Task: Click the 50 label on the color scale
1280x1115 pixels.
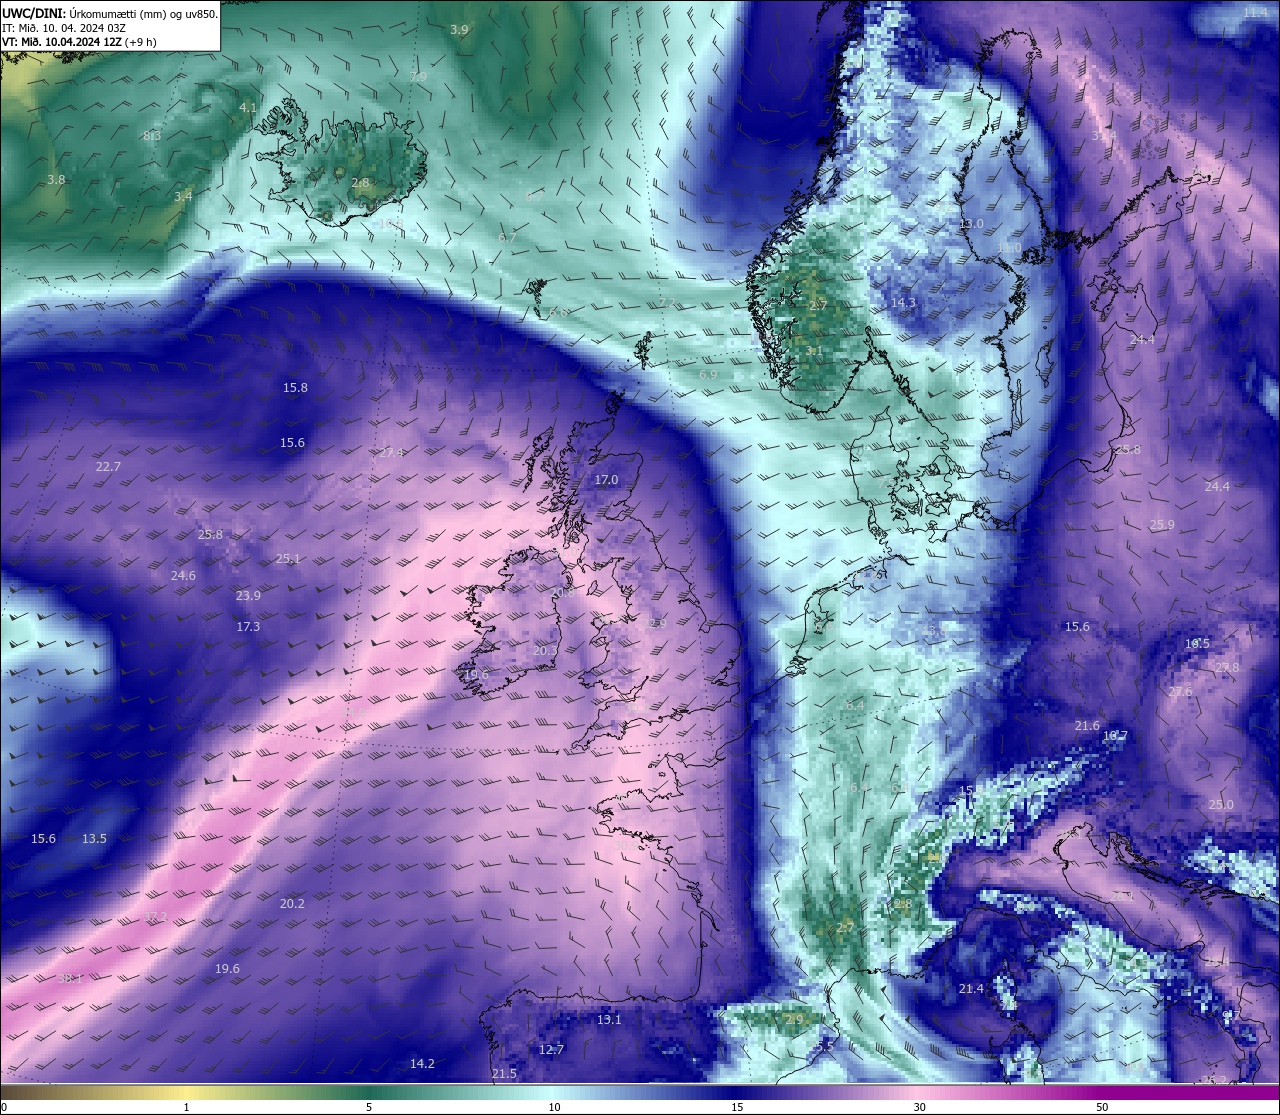Action: [1102, 1107]
